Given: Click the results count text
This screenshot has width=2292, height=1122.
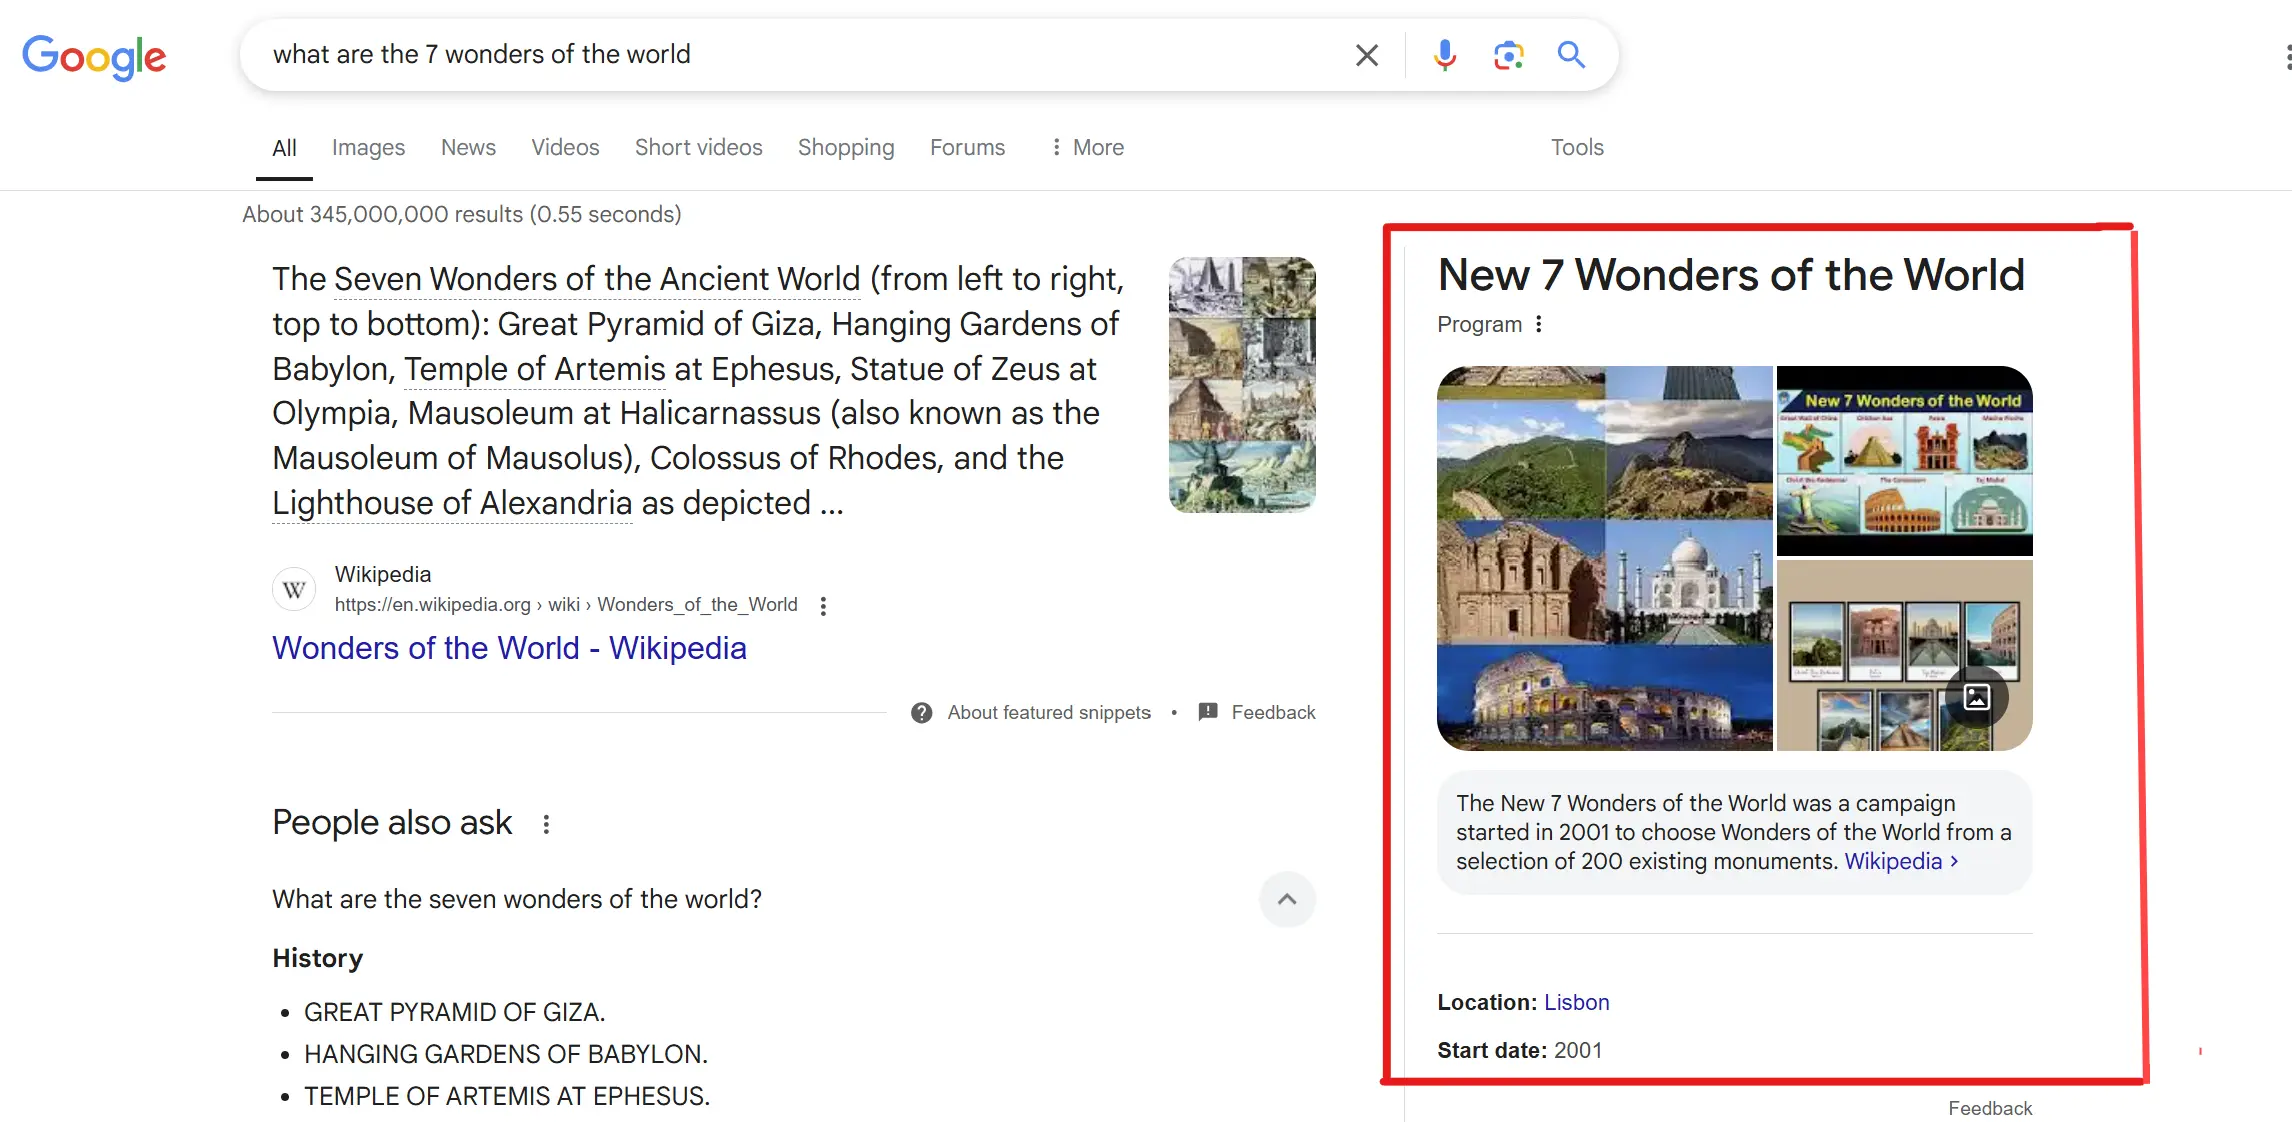Looking at the screenshot, I should click(462, 214).
